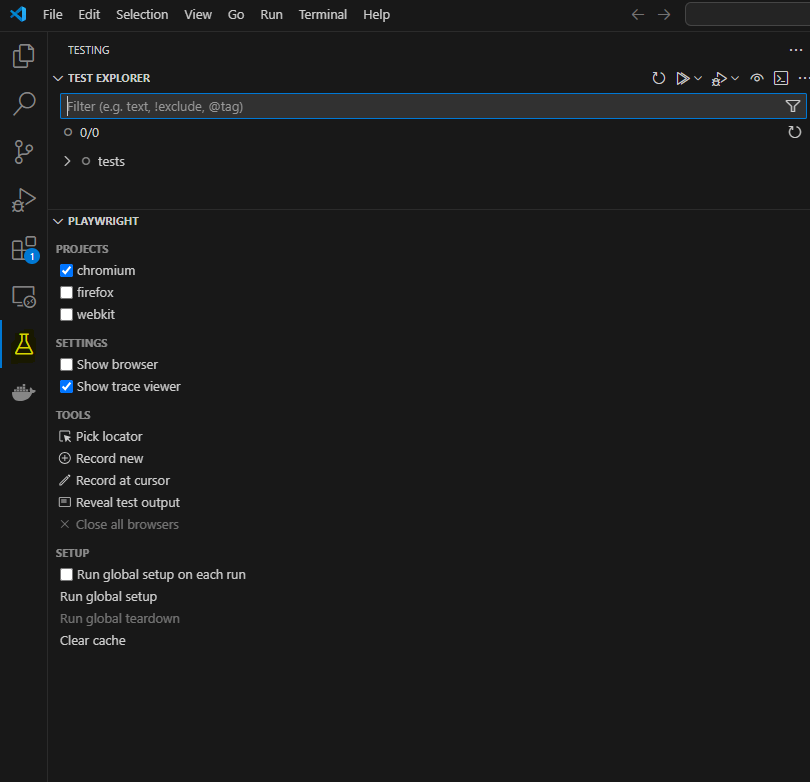
Task: Click Clear cache
Action: click(x=93, y=641)
